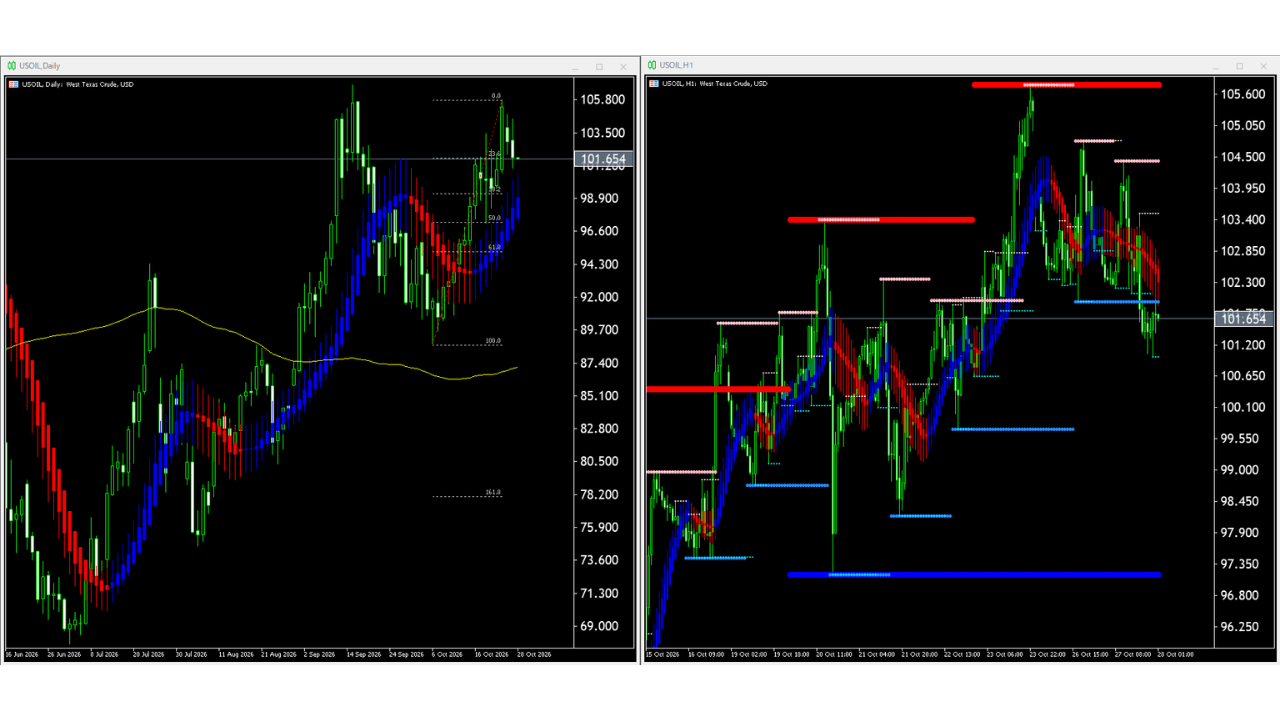
Task: Maximize the USOIL,Daily chart window
Action: pos(600,66)
